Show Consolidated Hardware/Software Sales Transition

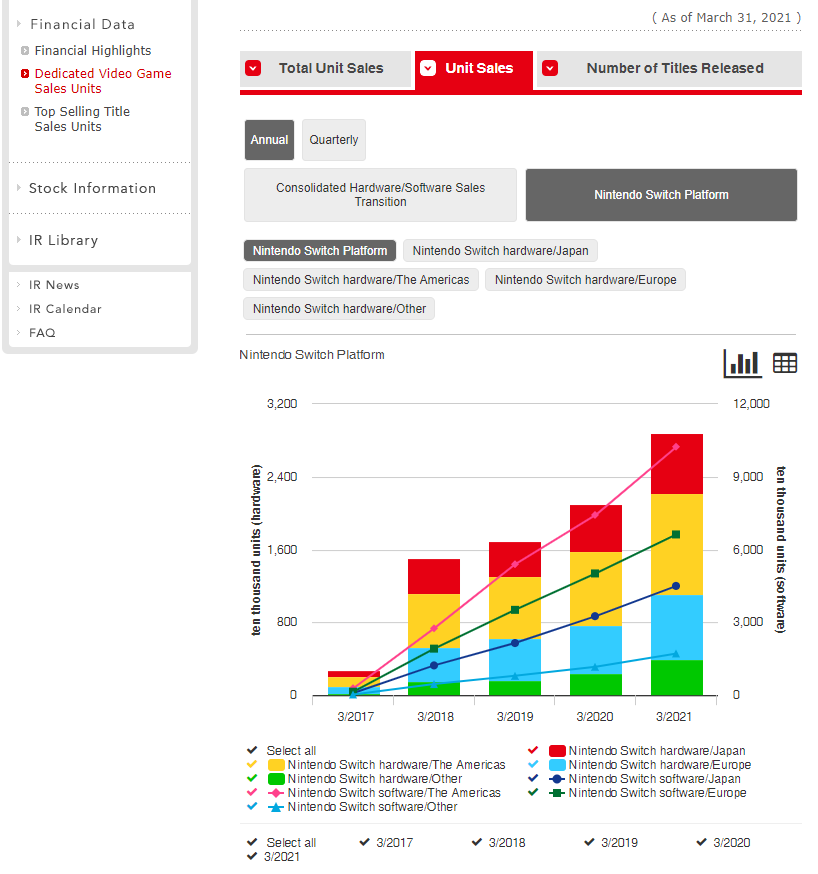381,195
